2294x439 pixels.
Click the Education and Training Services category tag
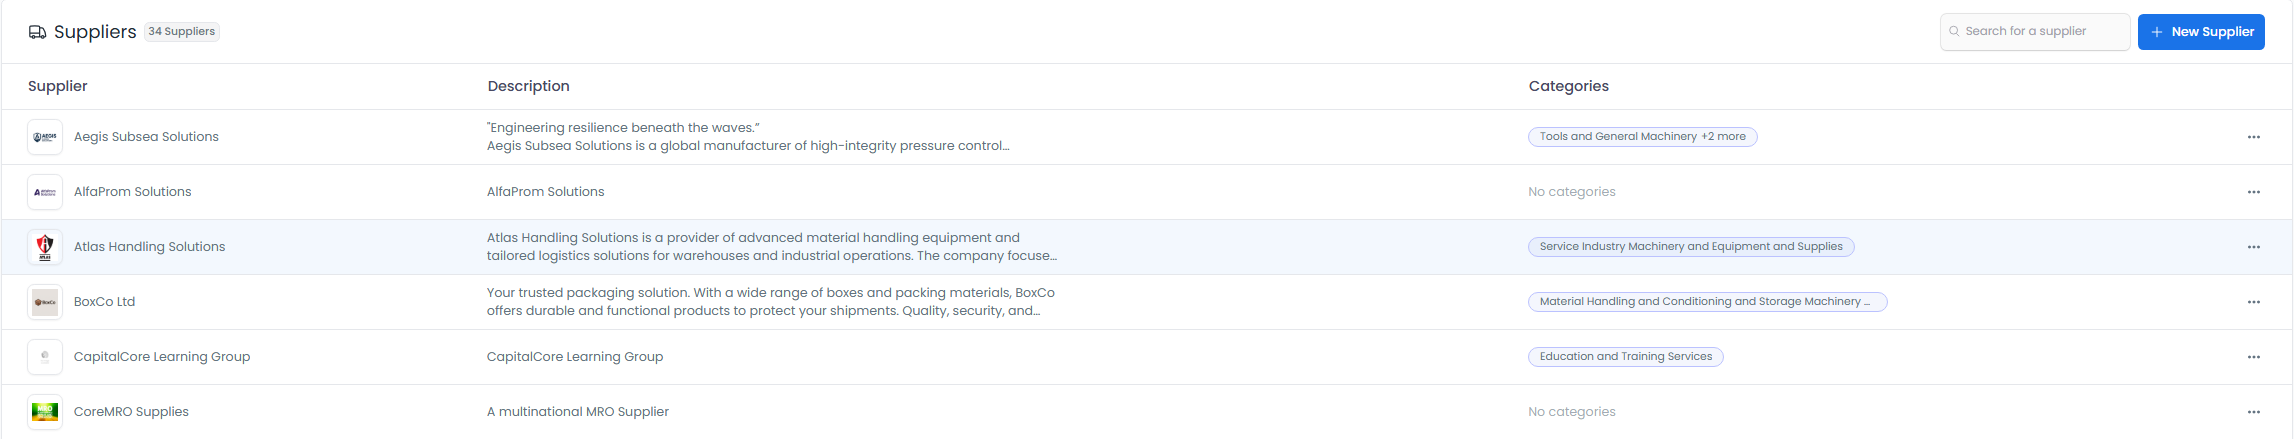[x=1625, y=357]
